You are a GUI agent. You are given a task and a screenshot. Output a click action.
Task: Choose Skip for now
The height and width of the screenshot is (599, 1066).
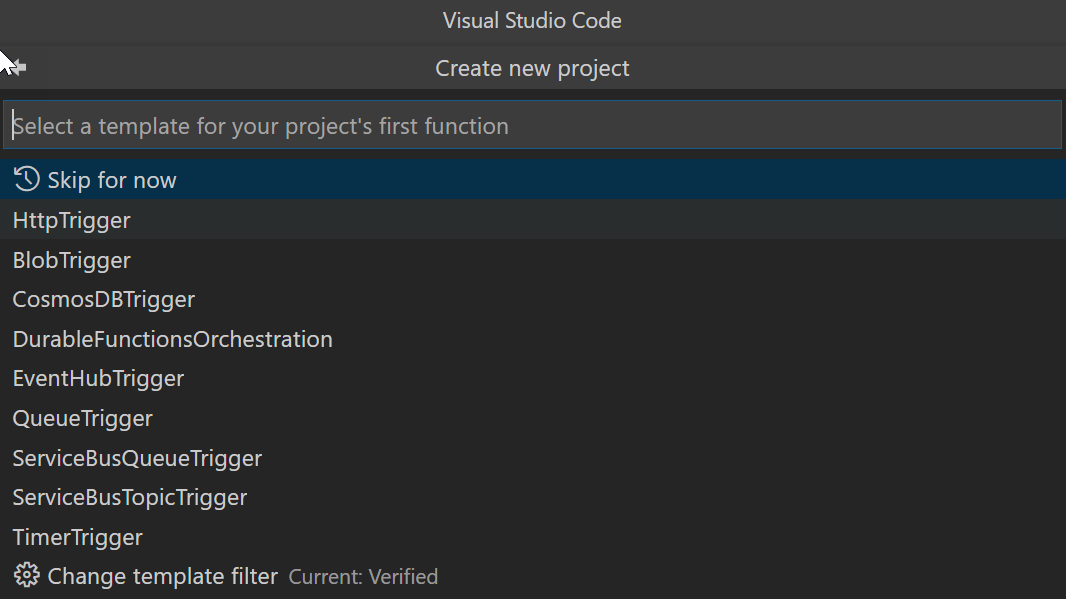pyautogui.click(x=114, y=179)
